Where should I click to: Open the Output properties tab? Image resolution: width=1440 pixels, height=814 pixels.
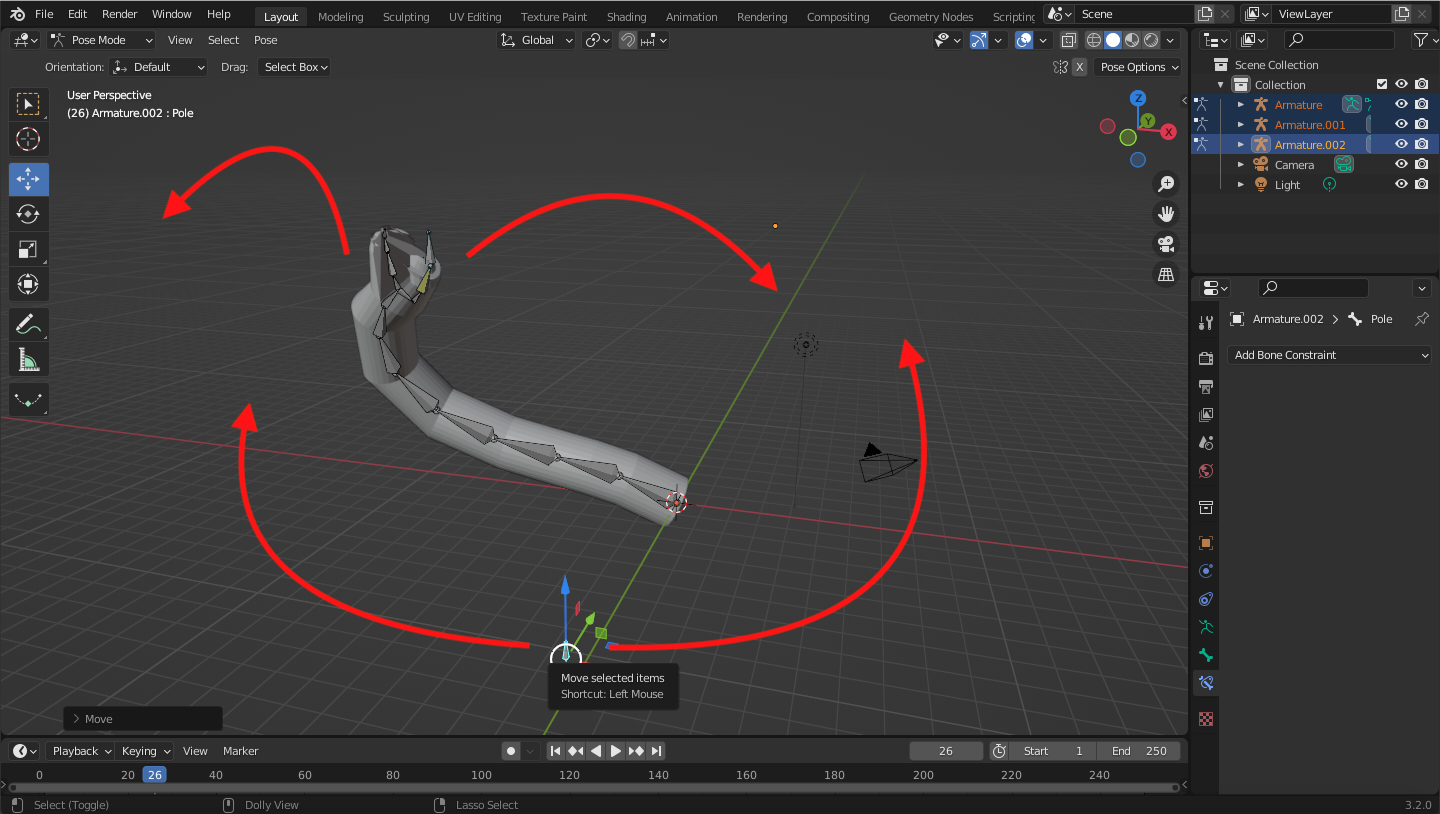click(x=1206, y=386)
